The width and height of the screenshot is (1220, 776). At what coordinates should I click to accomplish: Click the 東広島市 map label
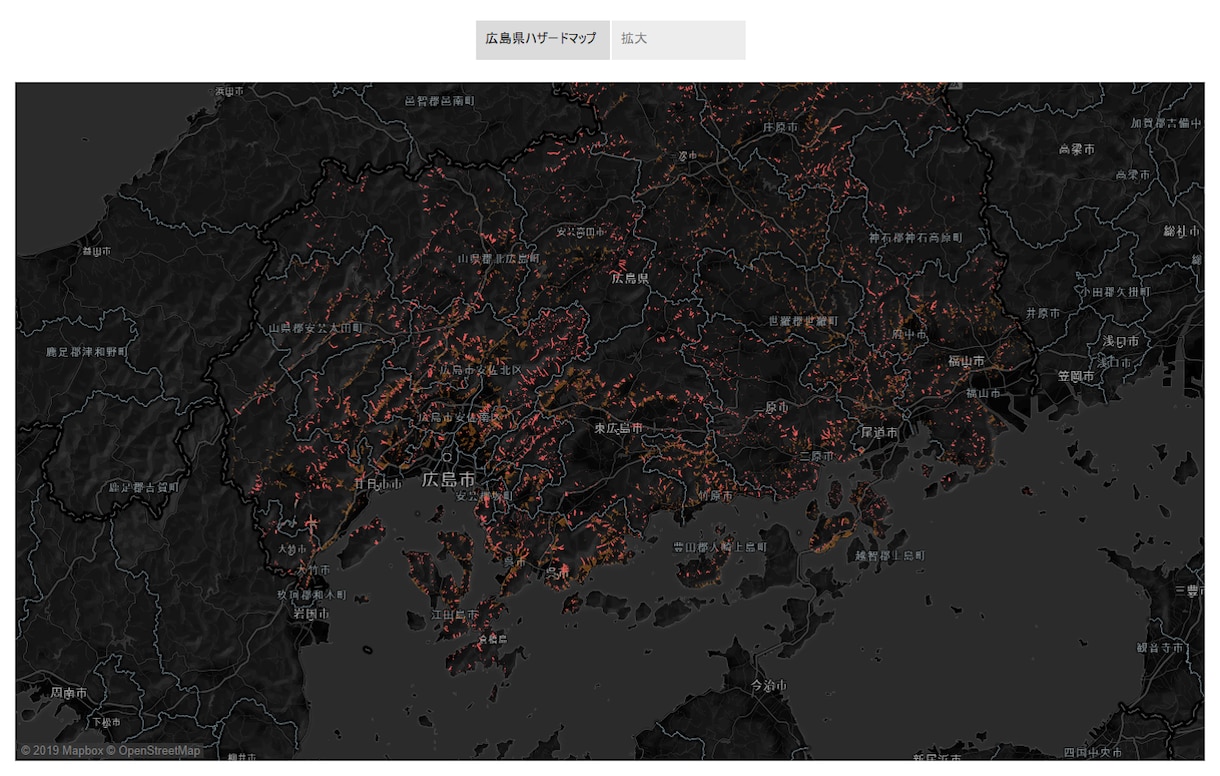click(x=618, y=428)
